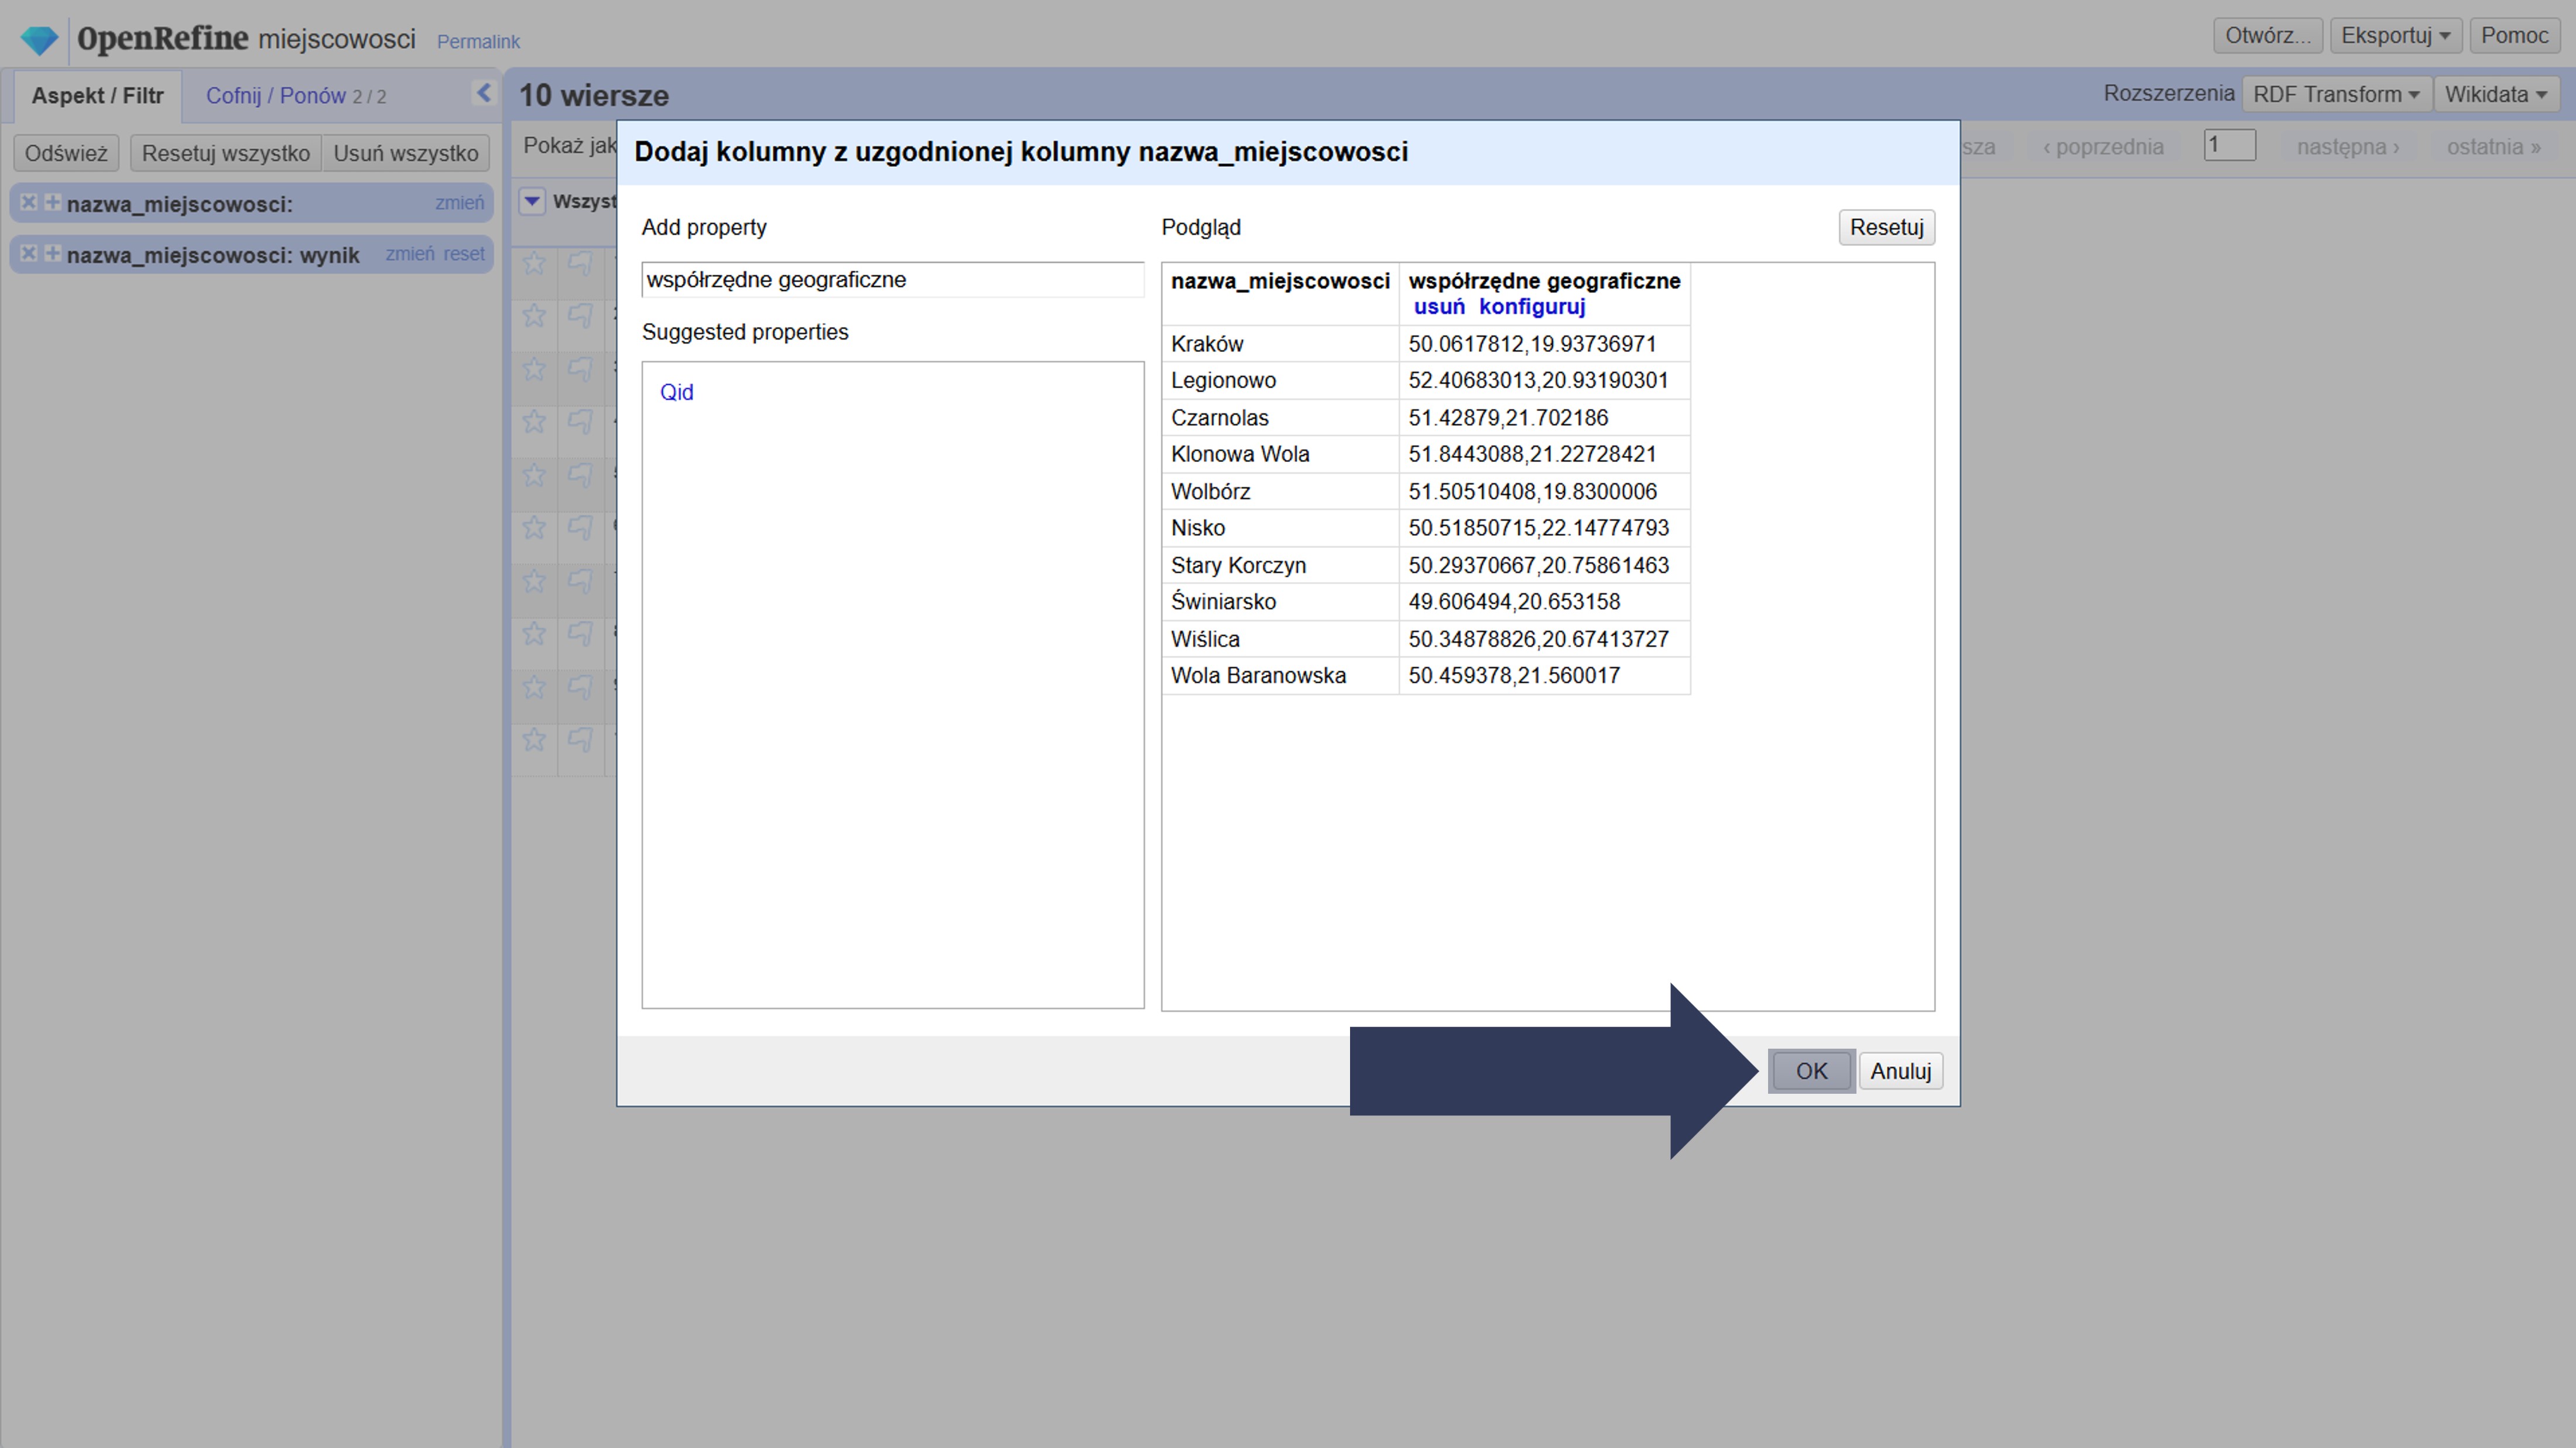Viewport: 2576px width, 1448px height.
Task: Flag the first data row
Action: pyautogui.click(x=580, y=264)
